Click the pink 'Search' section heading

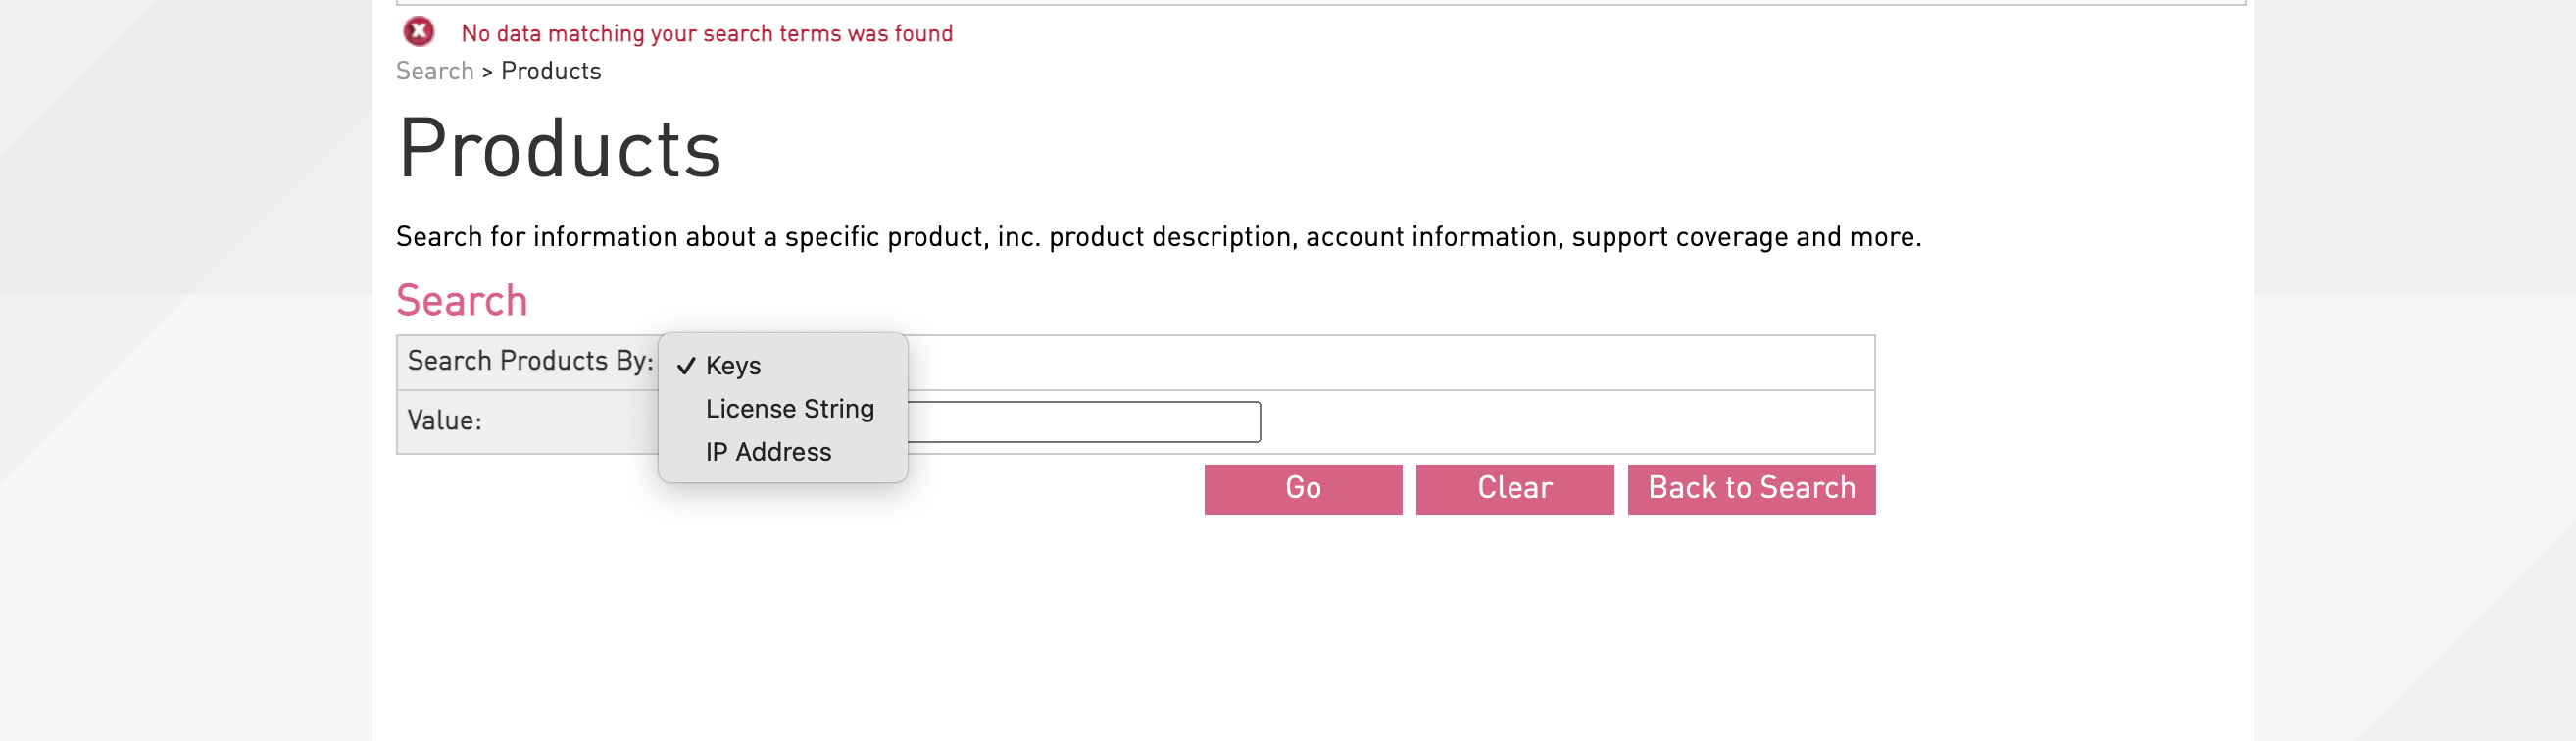[x=462, y=300]
